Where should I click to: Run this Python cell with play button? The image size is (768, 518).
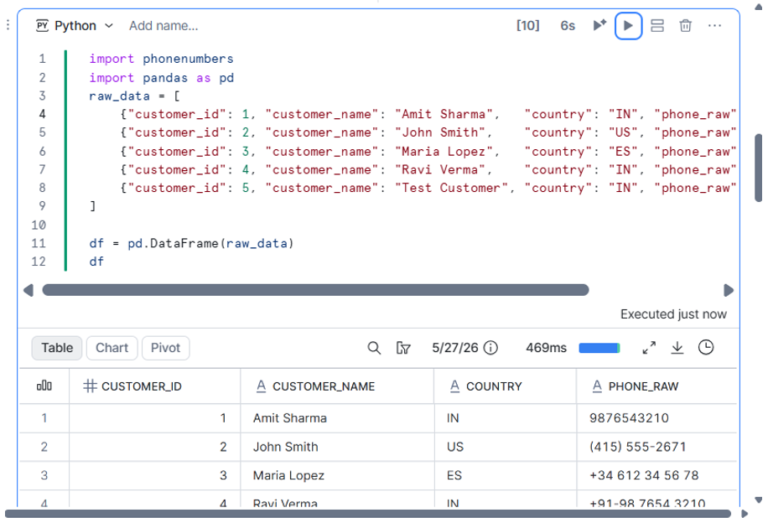(628, 26)
